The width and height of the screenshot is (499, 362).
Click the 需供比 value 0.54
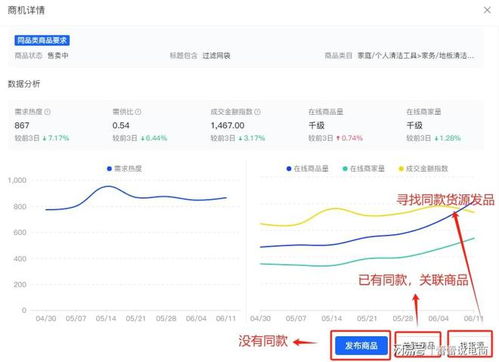pyautogui.click(x=121, y=126)
